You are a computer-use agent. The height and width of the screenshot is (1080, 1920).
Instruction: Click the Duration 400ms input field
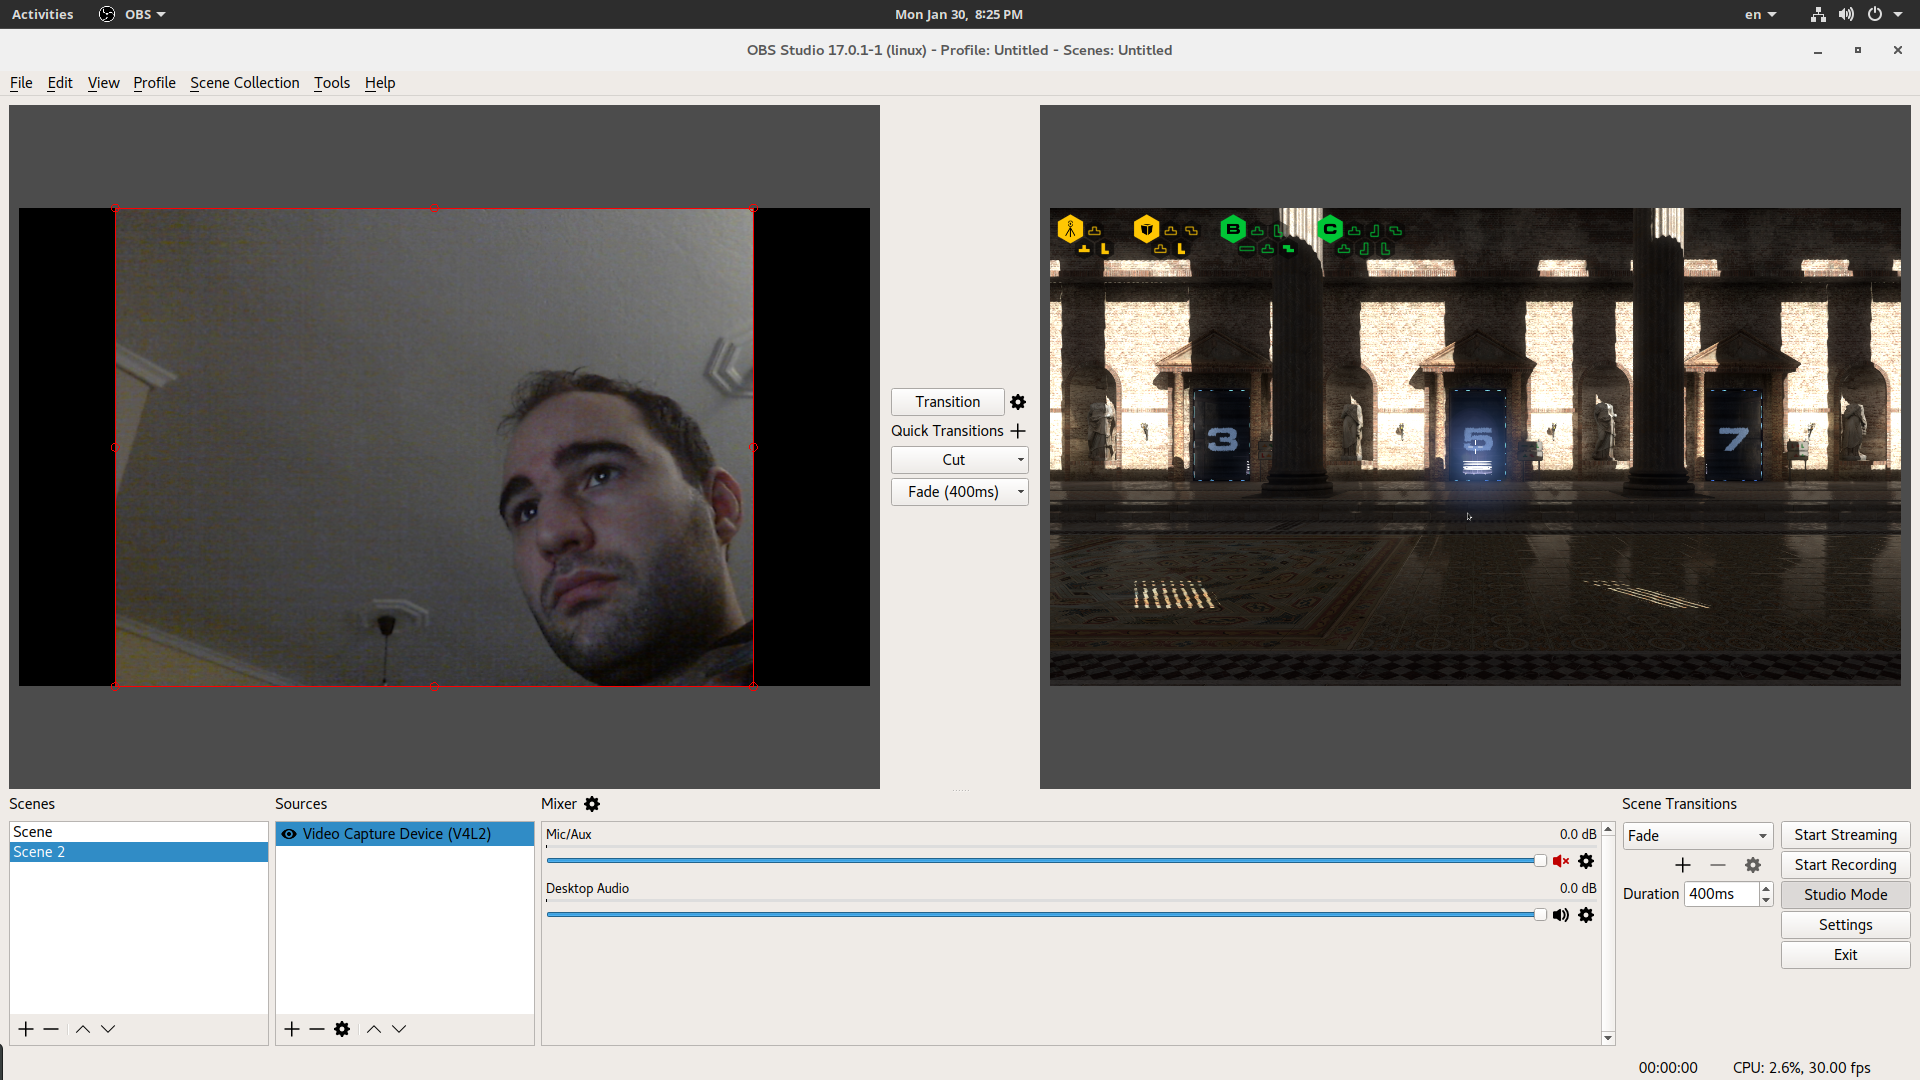pos(1721,894)
